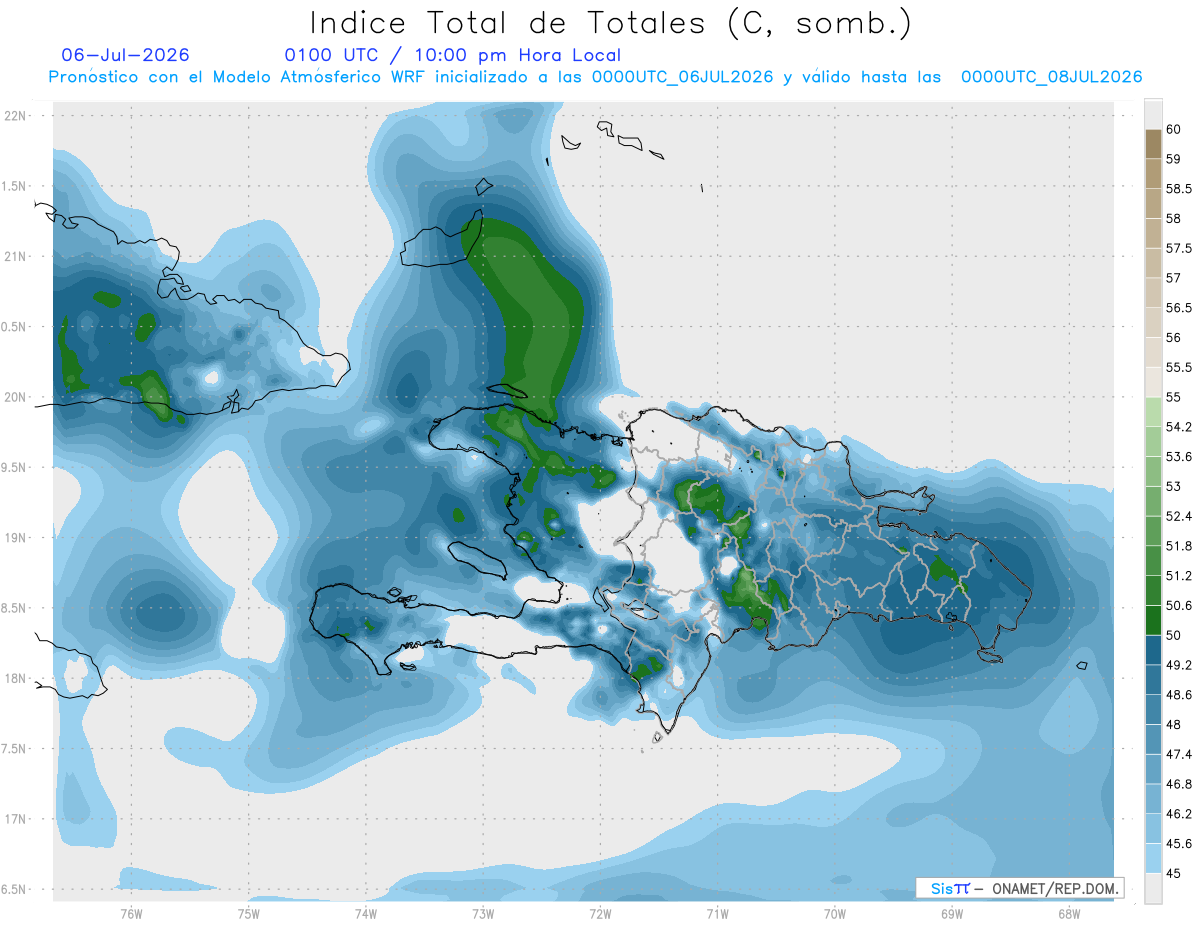
Task: Click the colorbar value label 54.2
Action: [1179, 427]
